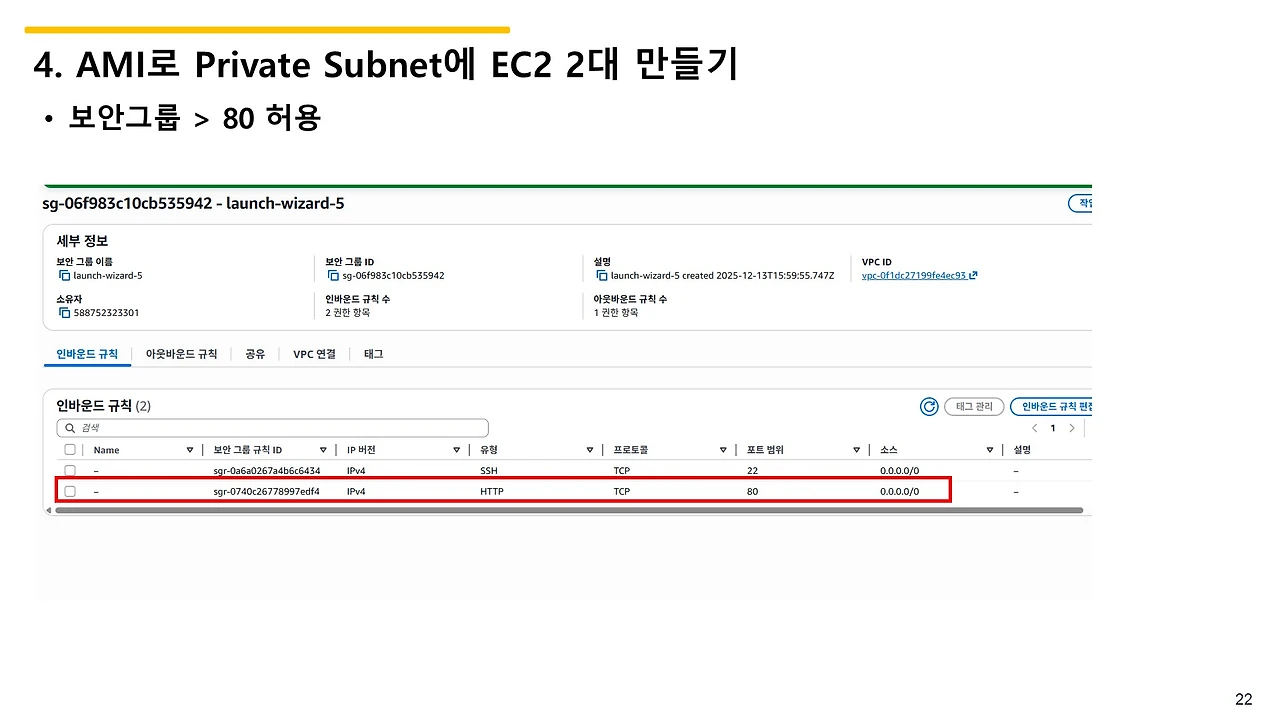Switch to the 아웃바운드 규칙 tab

(181, 353)
